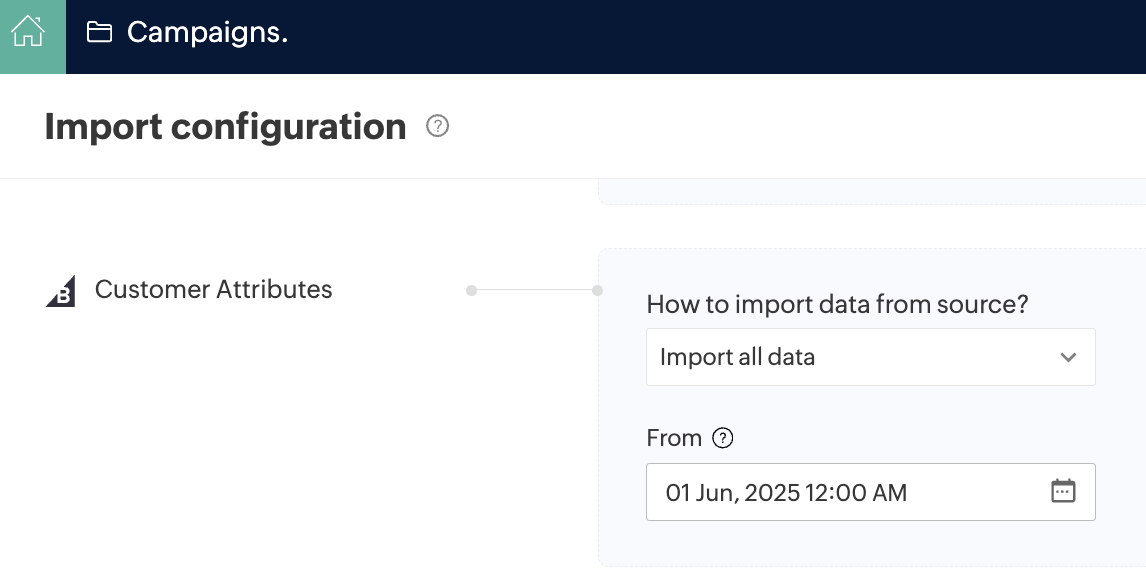The image size is (1146, 580).
Task: Click the 'From' field label
Action: click(674, 438)
